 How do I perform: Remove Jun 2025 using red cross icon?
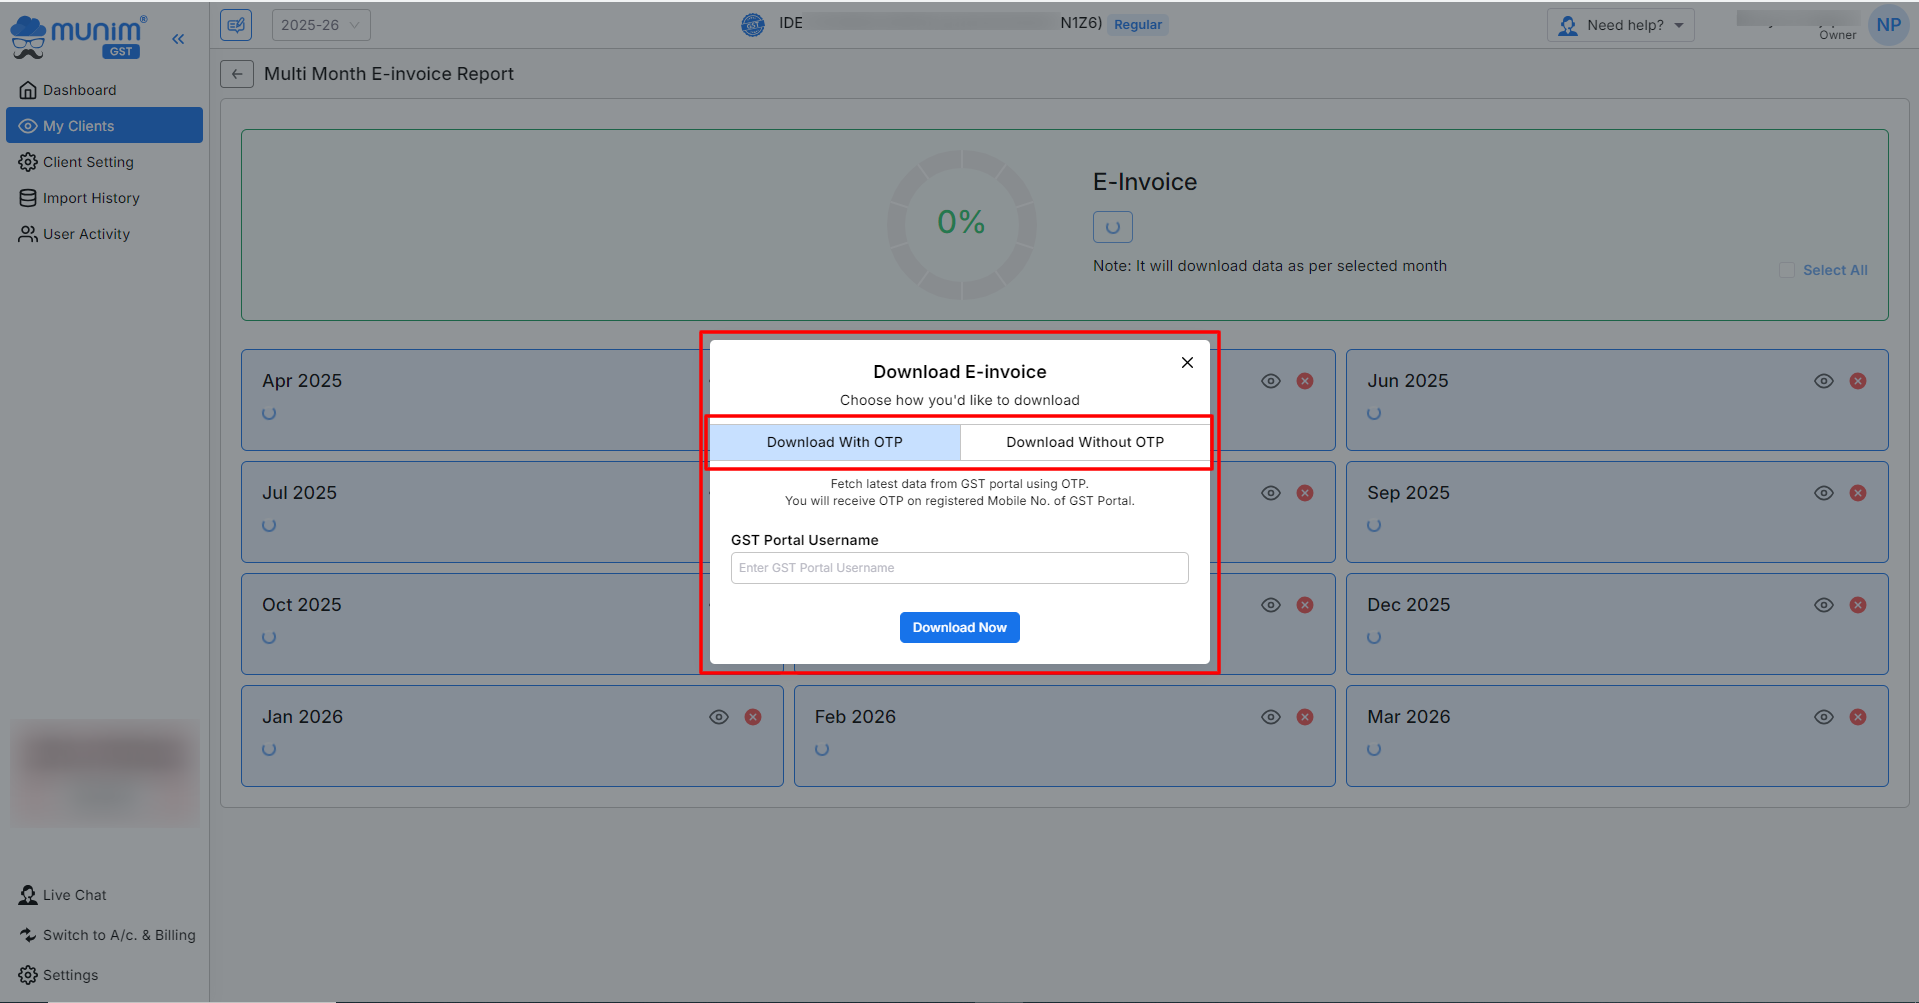coord(1857,381)
